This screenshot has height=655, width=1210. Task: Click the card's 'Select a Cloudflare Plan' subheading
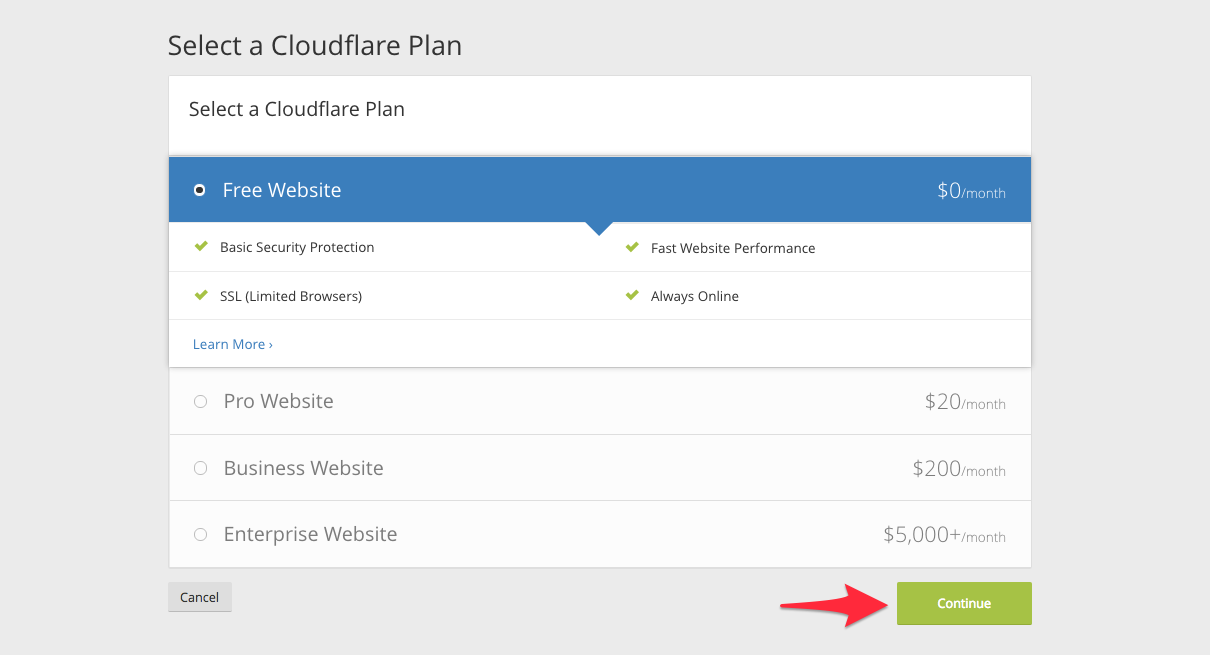pyautogui.click(x=297, y=109)
